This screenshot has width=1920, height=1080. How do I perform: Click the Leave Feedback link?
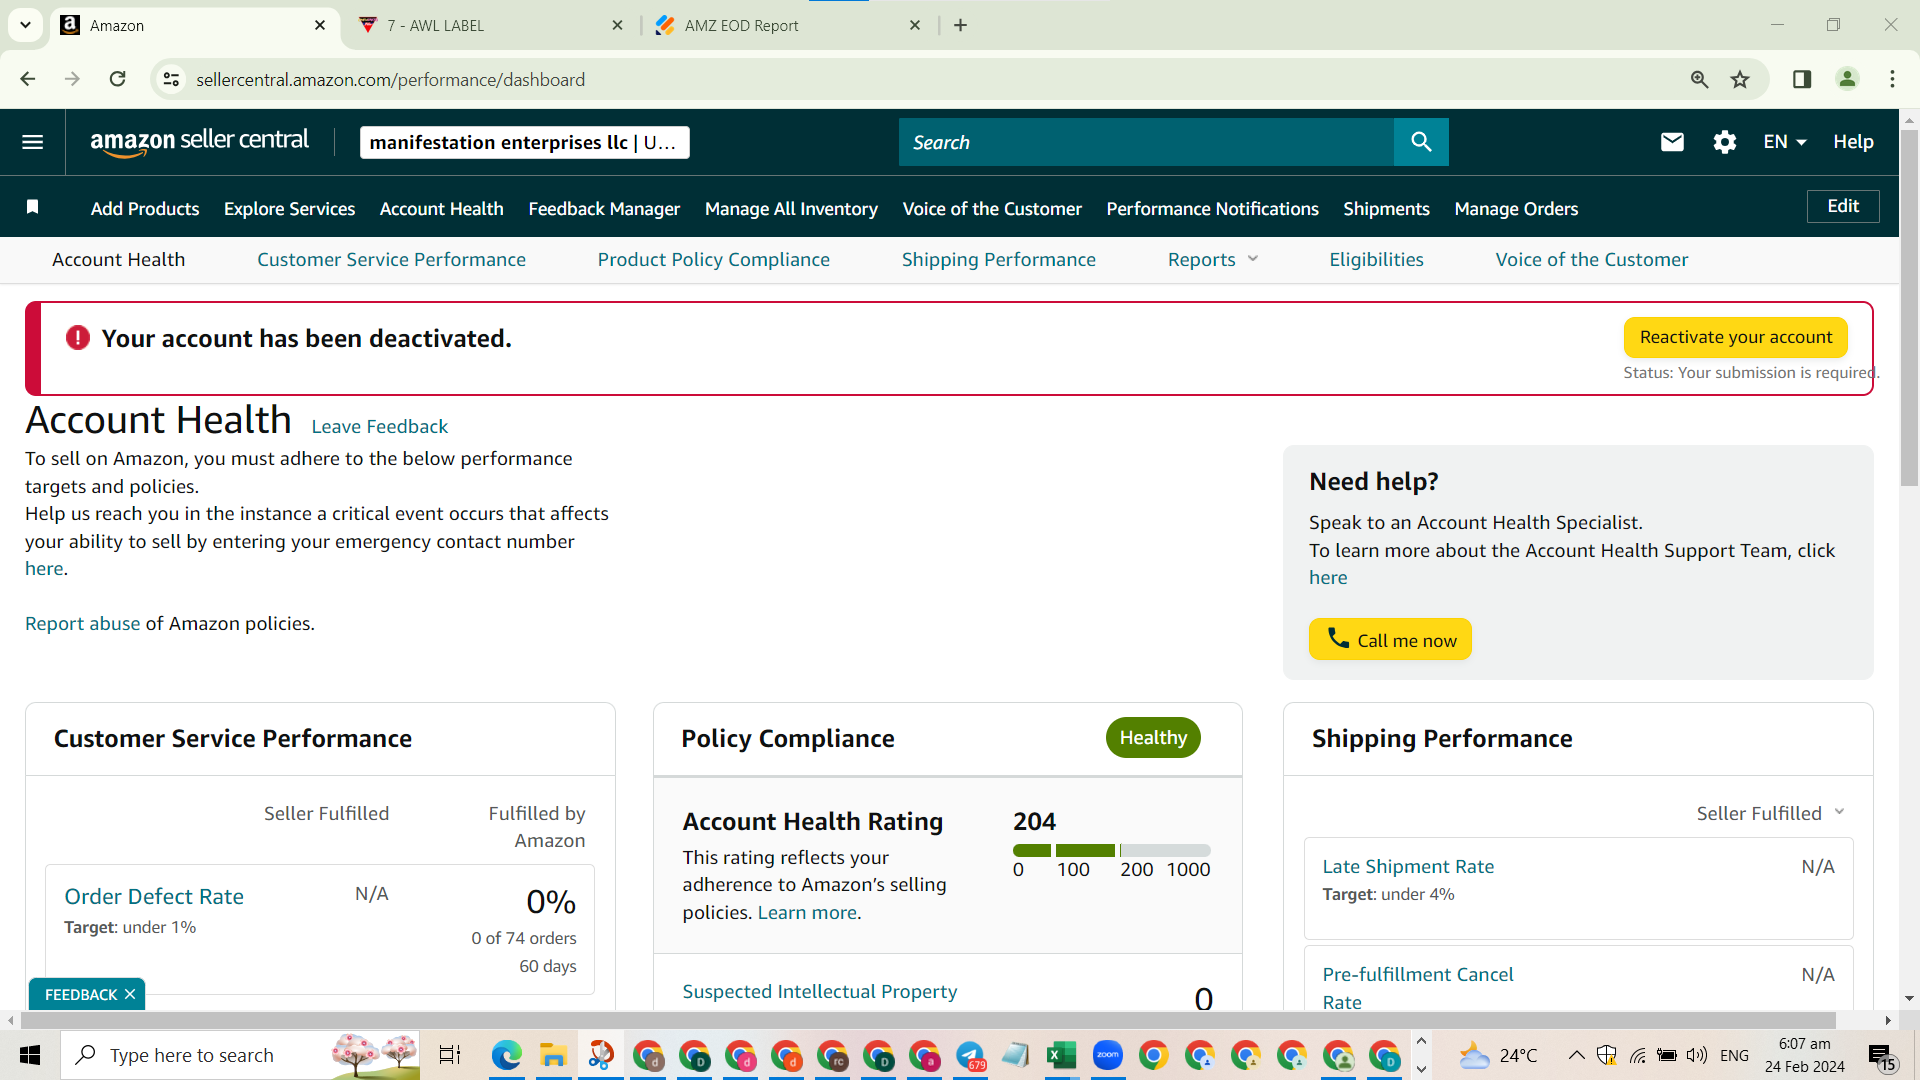(380, 426)
